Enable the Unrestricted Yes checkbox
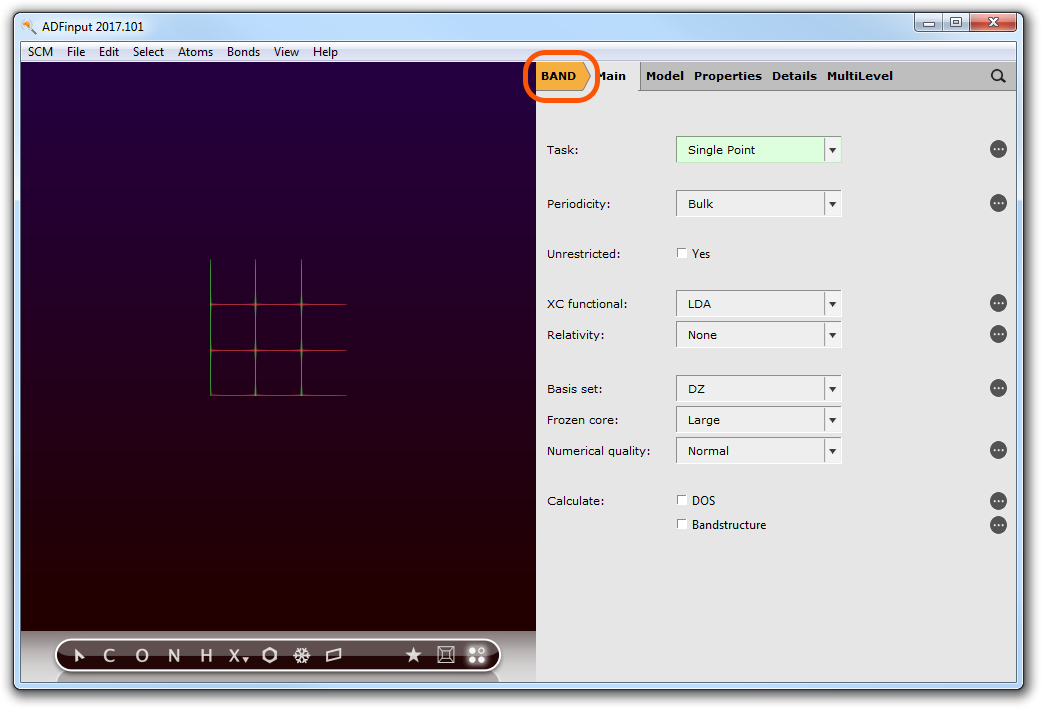1042x709 pixels. pyautogui.click(x=682, y=254)
